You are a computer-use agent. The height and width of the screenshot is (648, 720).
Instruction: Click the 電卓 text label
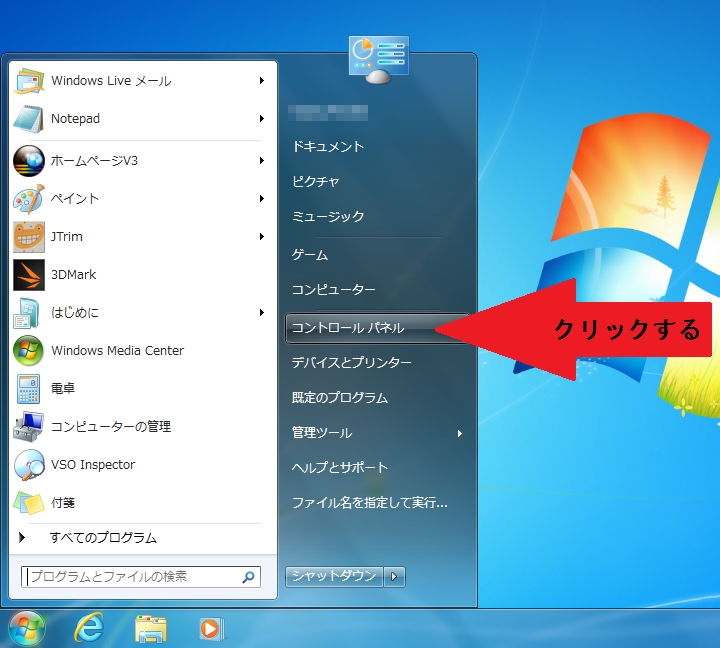(63, 389)
